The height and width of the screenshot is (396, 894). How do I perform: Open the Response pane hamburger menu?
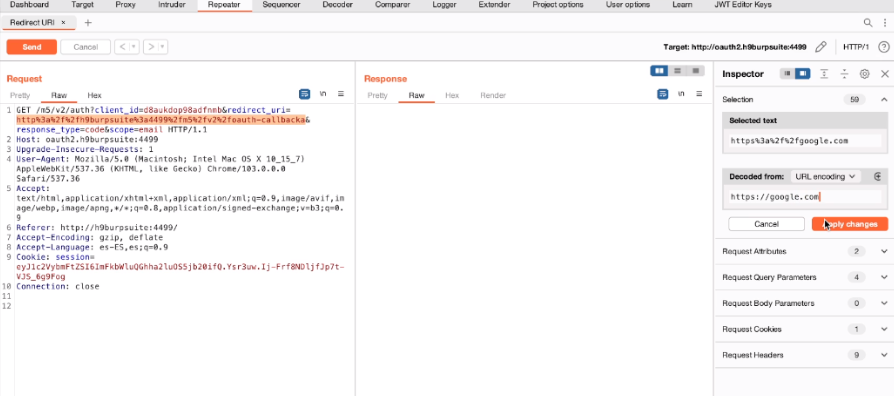[699, 94]
